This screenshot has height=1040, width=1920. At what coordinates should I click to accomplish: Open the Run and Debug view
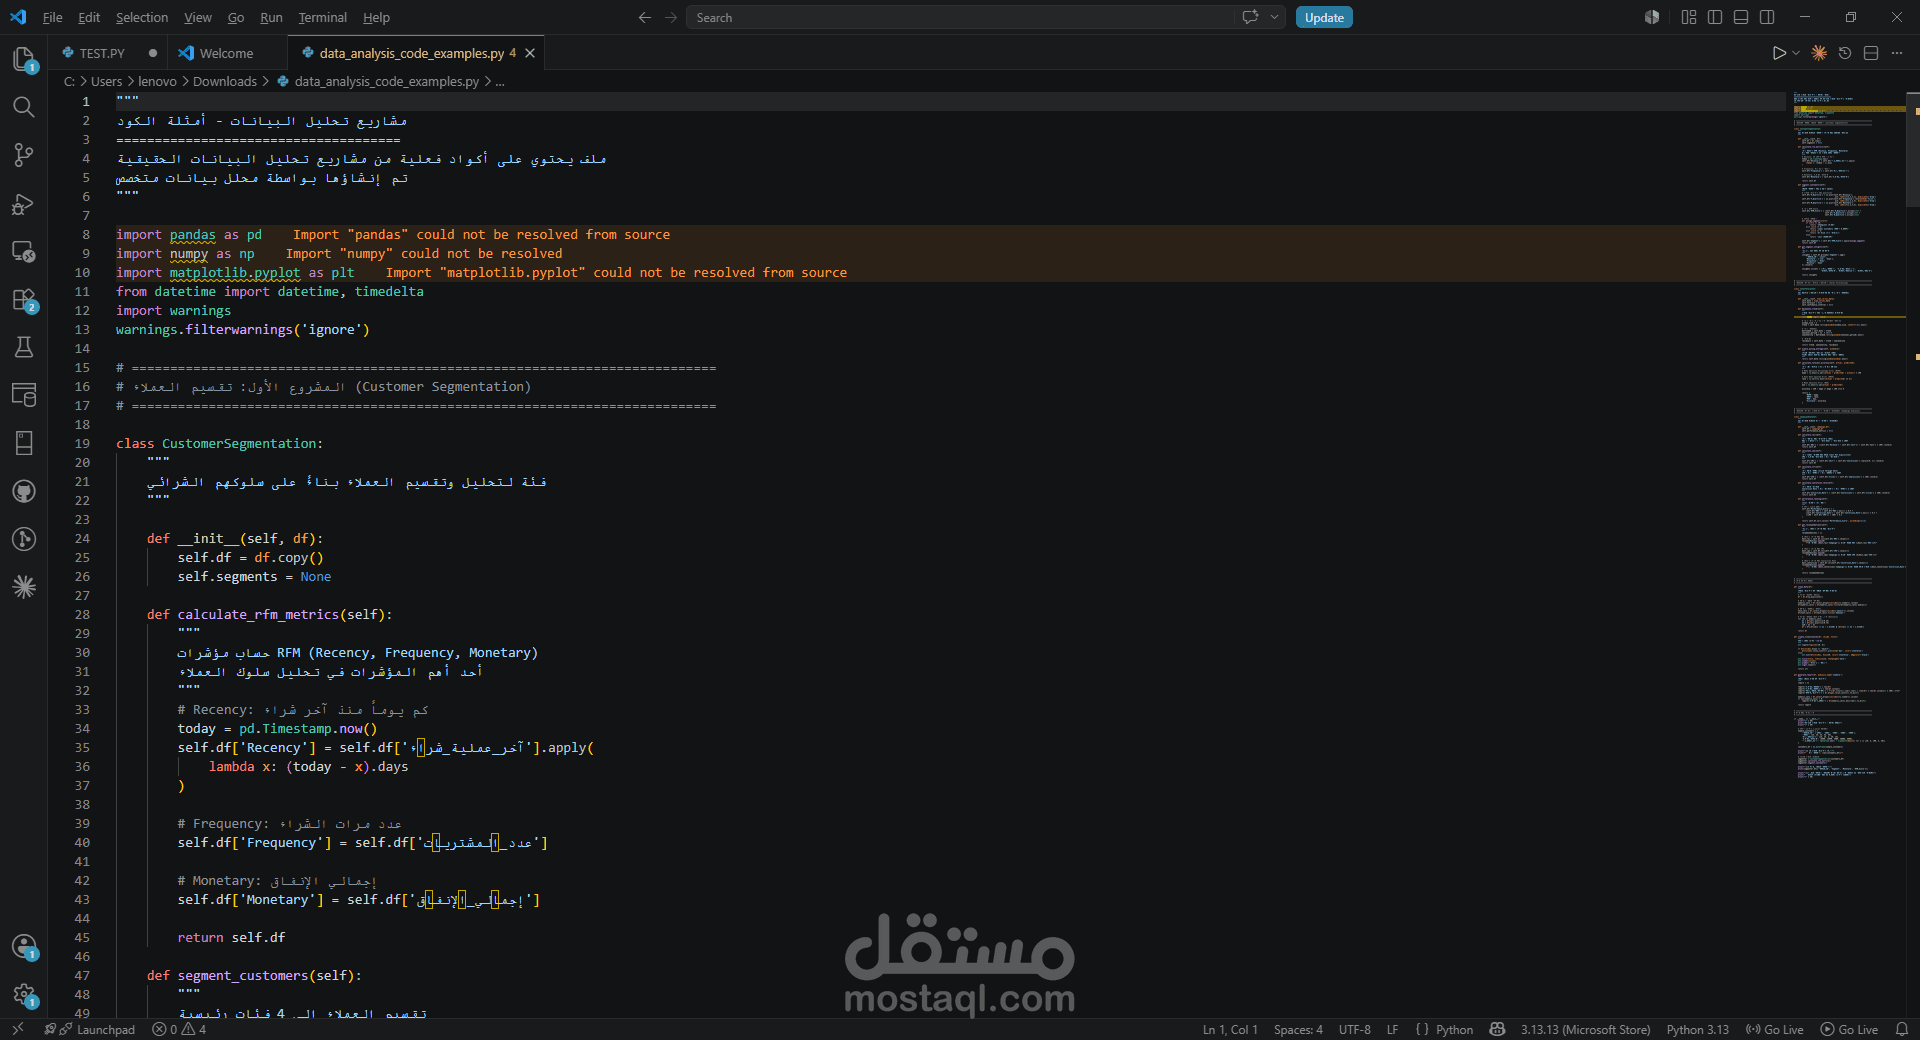(24, 204)
